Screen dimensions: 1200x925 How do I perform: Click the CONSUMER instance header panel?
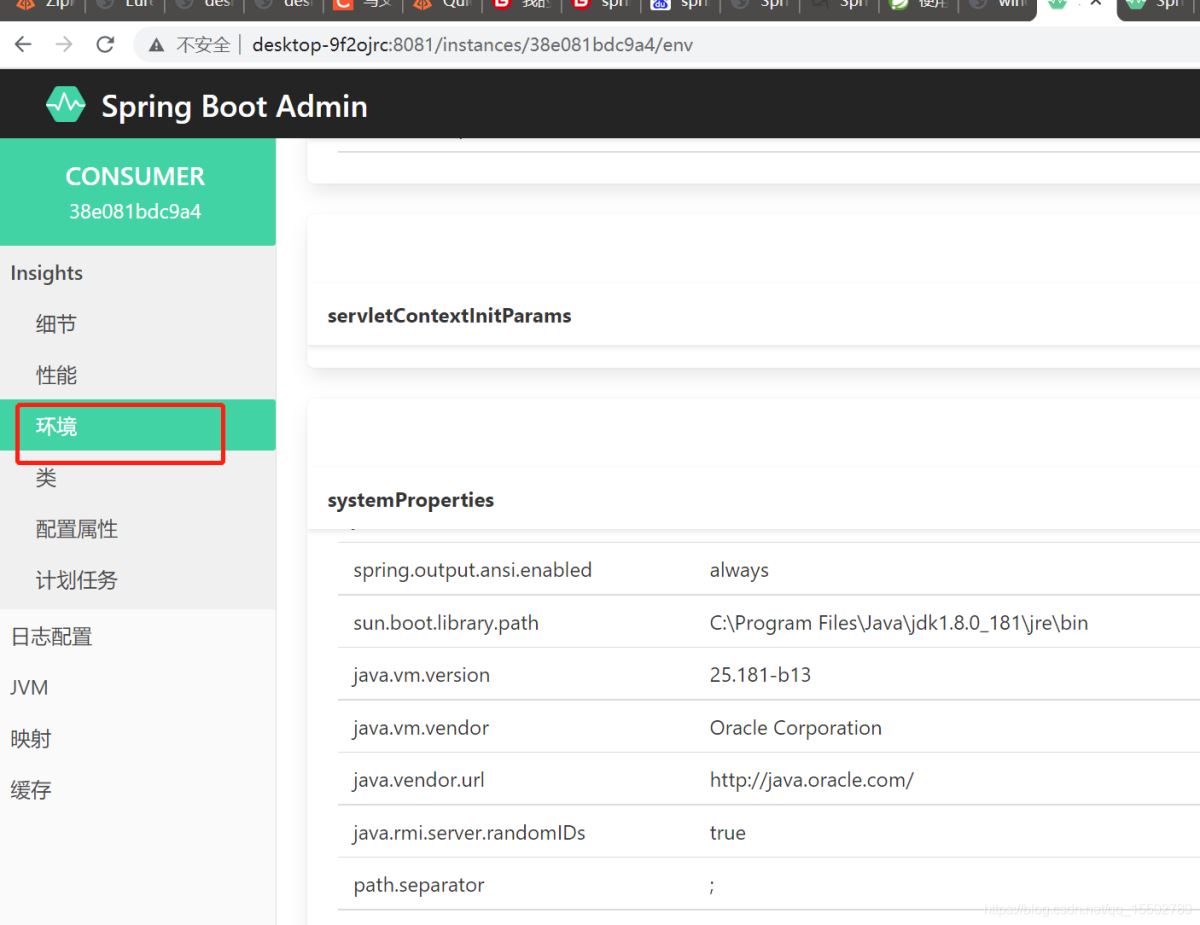point(135,191)
